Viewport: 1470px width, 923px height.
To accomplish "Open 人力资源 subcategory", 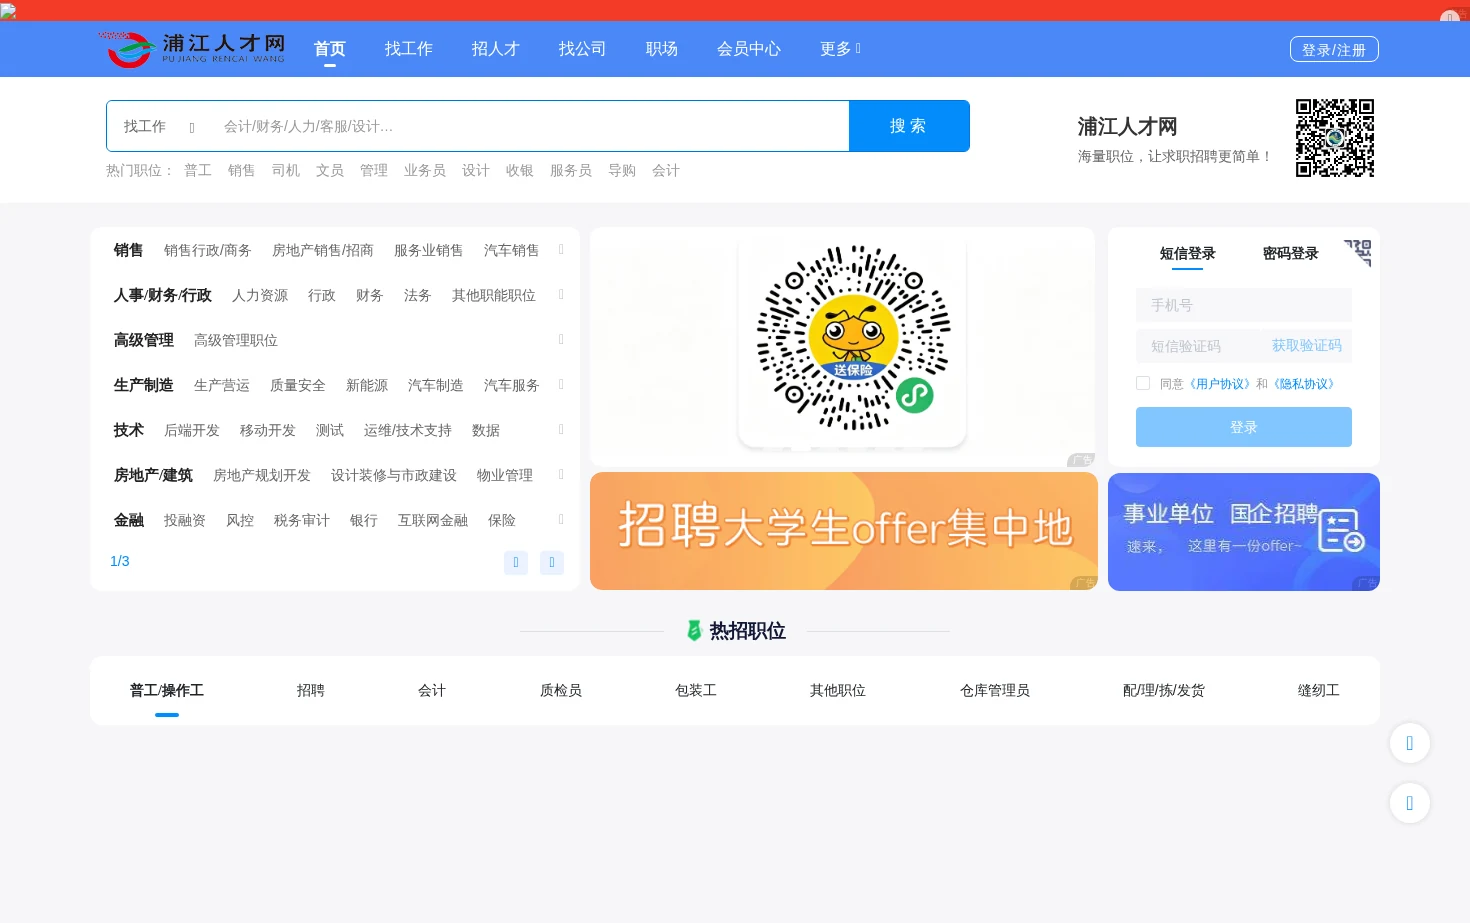I will tap(260, 295).
